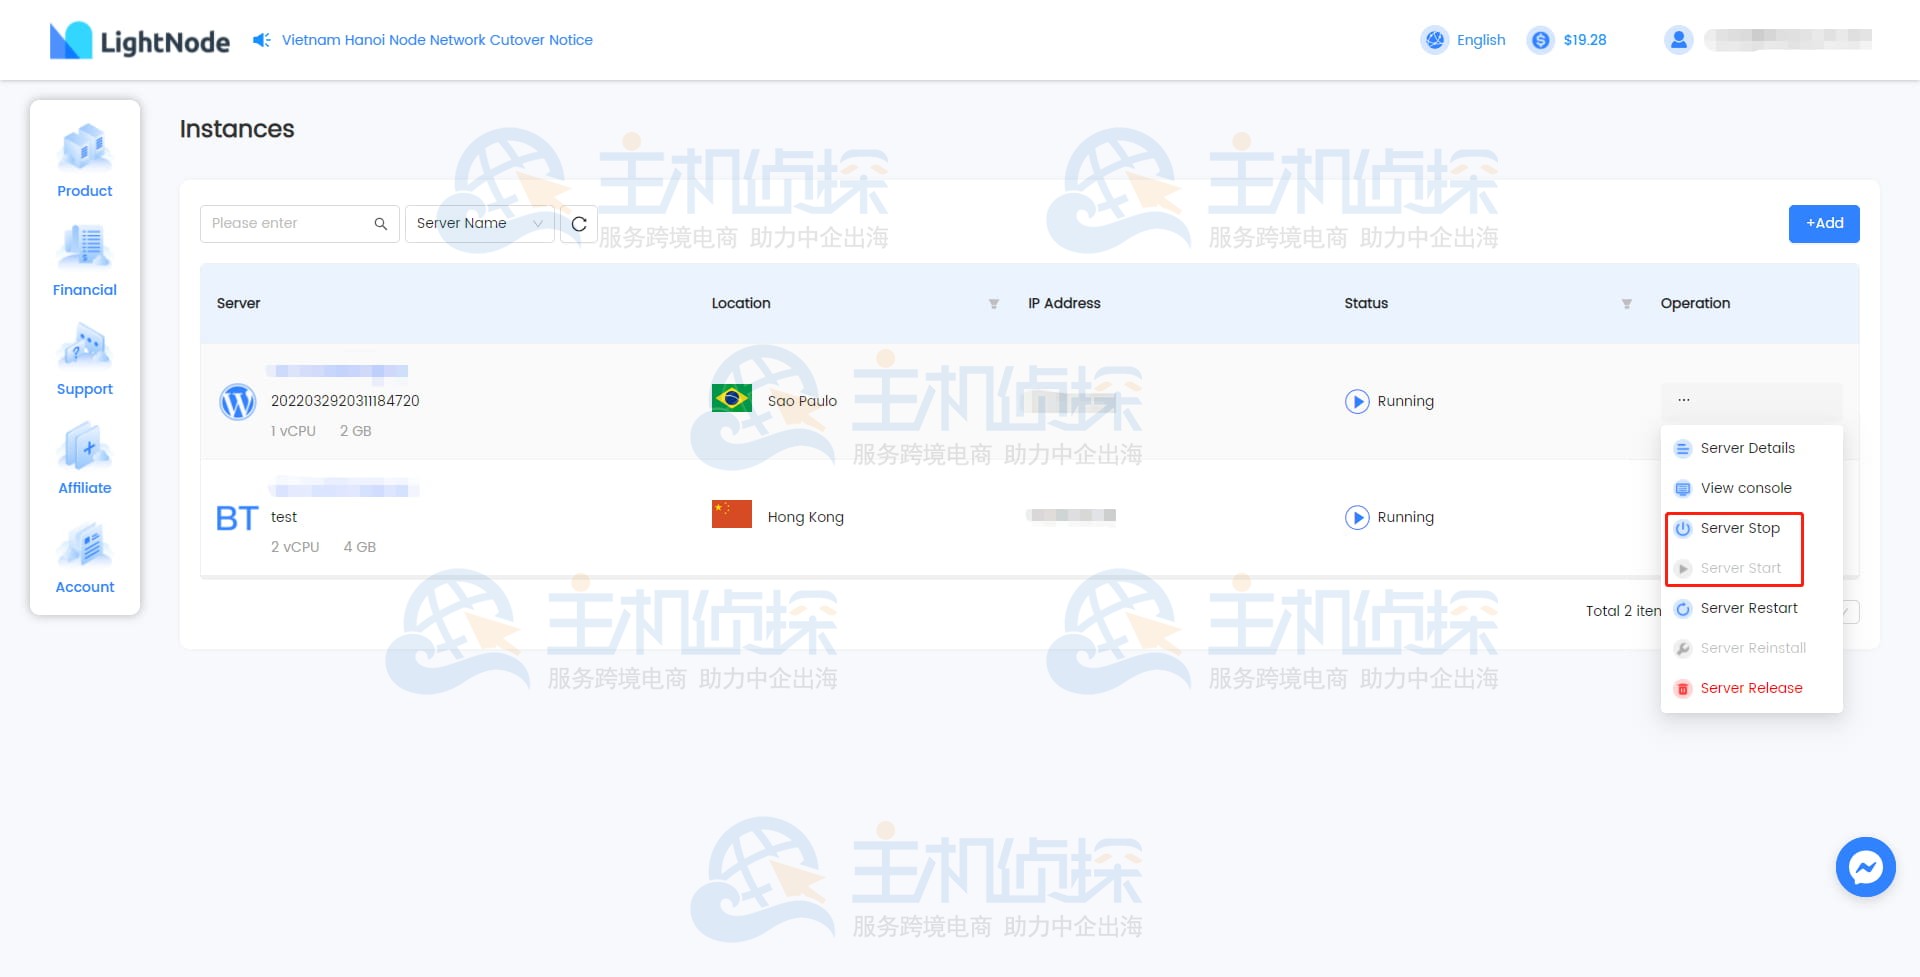Choose Server Release from the menu

coord(1751,688)
